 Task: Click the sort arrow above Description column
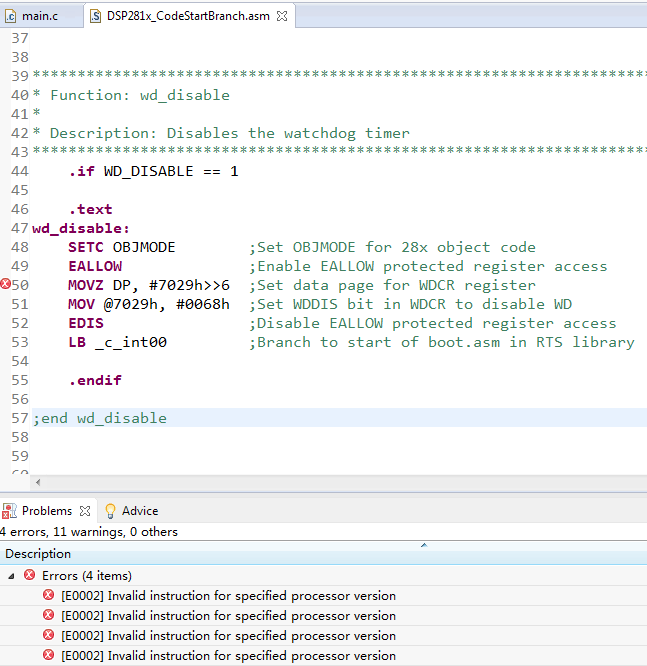423,545
